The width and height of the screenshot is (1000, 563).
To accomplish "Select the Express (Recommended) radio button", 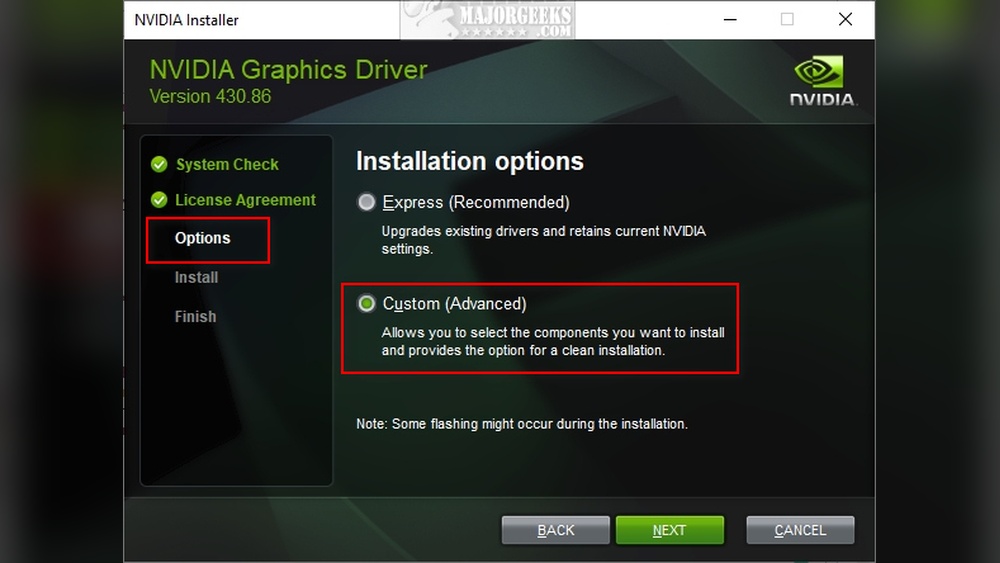I will pos(367,202).
